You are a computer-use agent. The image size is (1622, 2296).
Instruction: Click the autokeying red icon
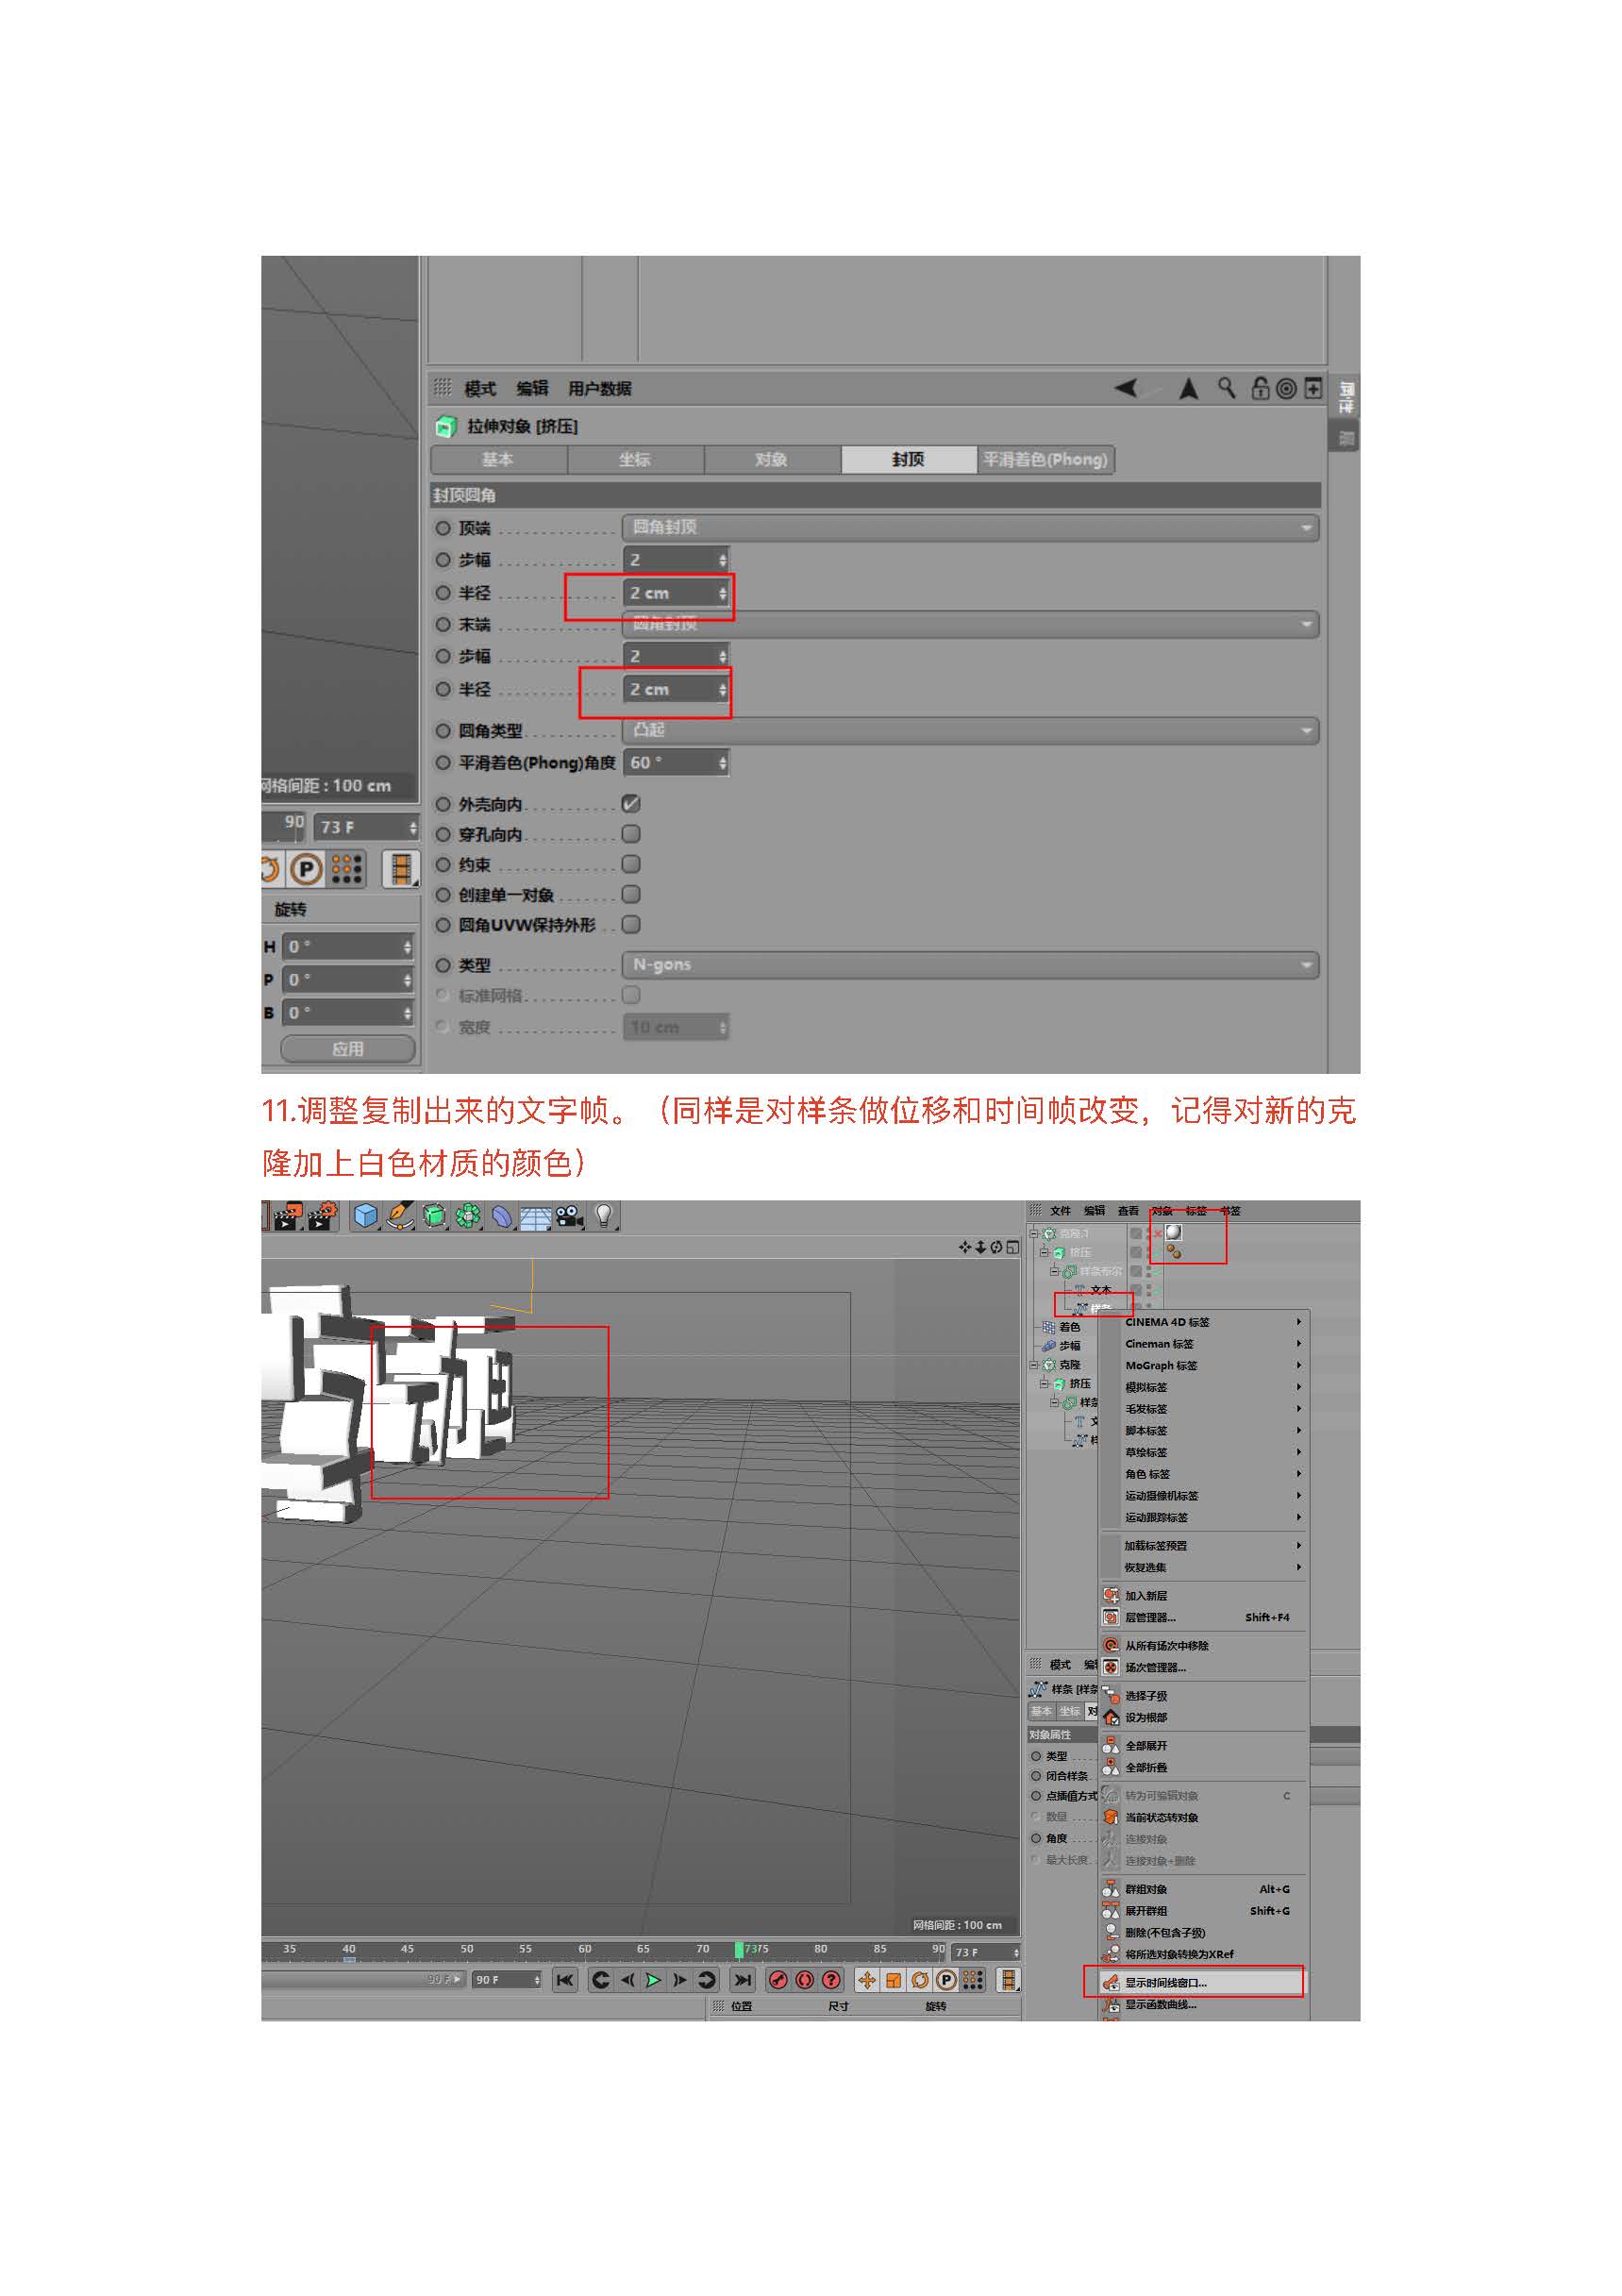[805, 1979]
